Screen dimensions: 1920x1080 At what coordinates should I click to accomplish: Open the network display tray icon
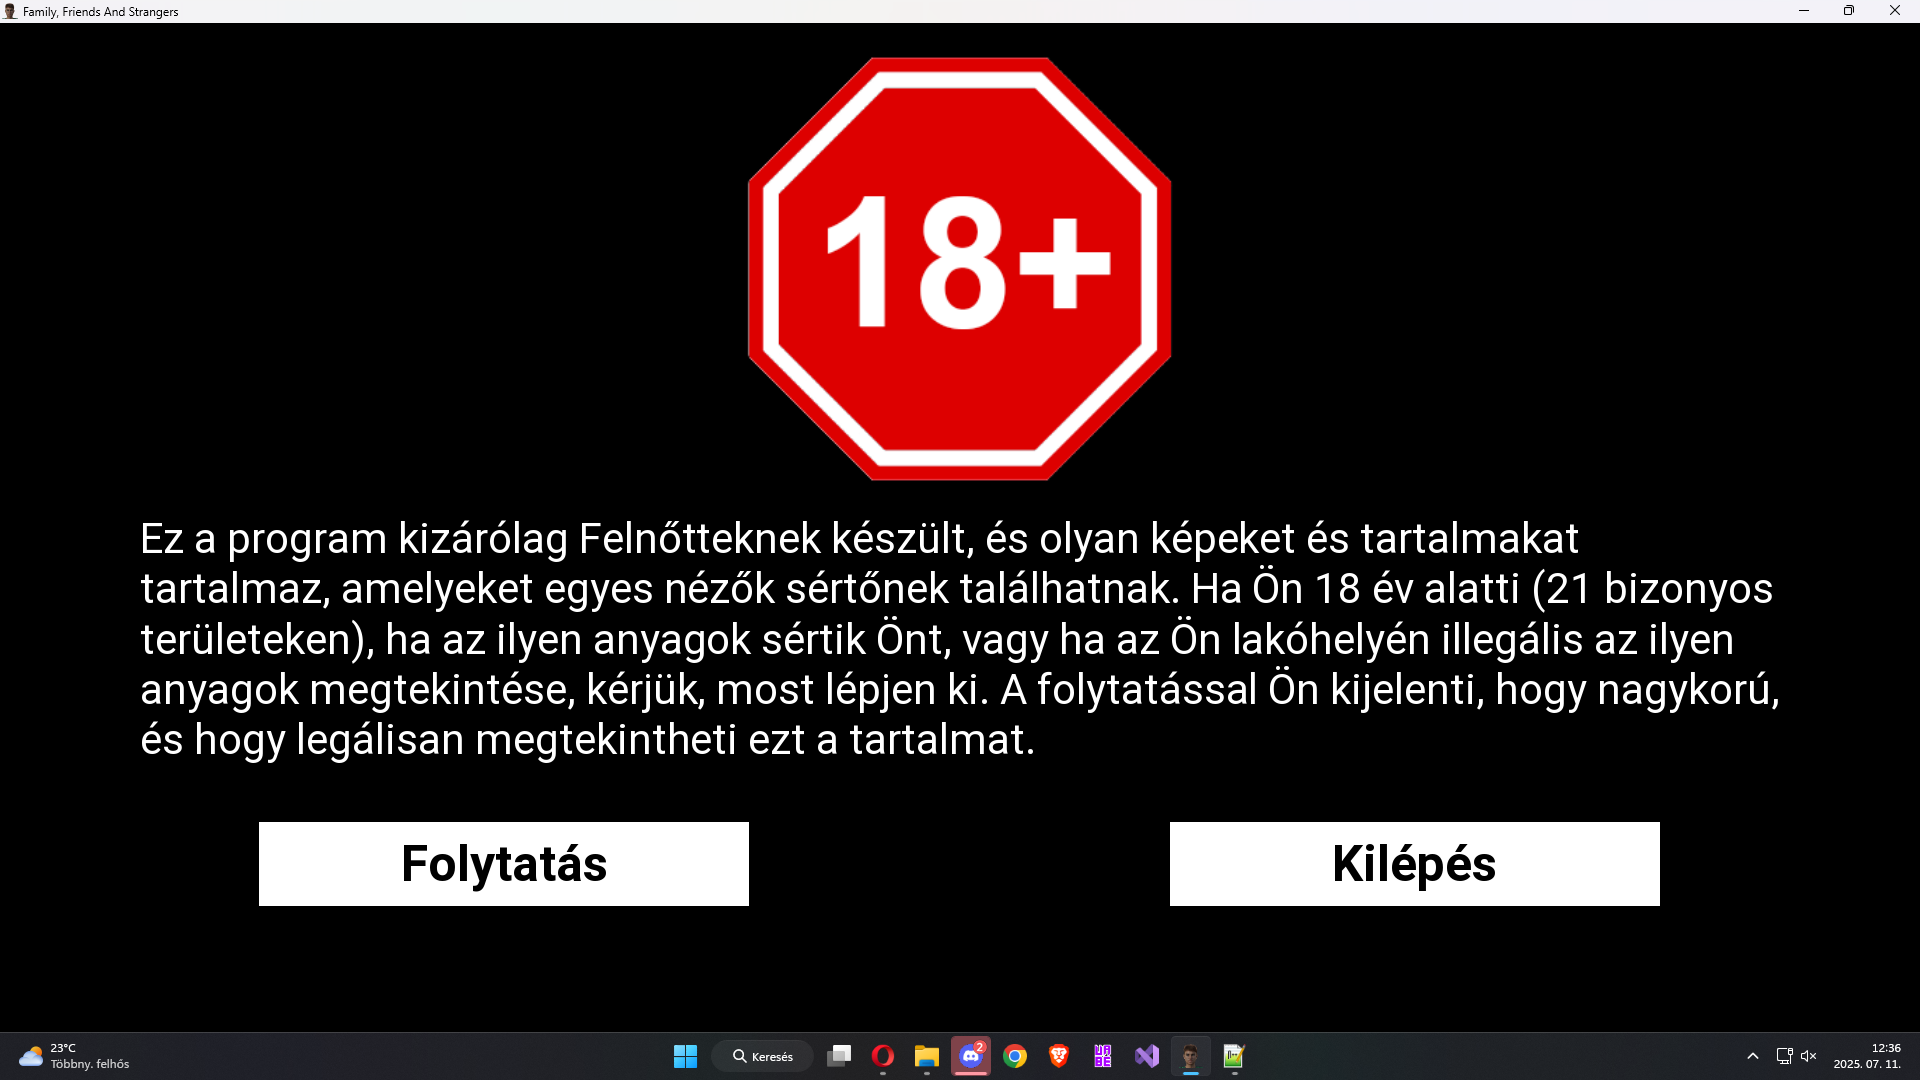[x=1784, y=1056]
